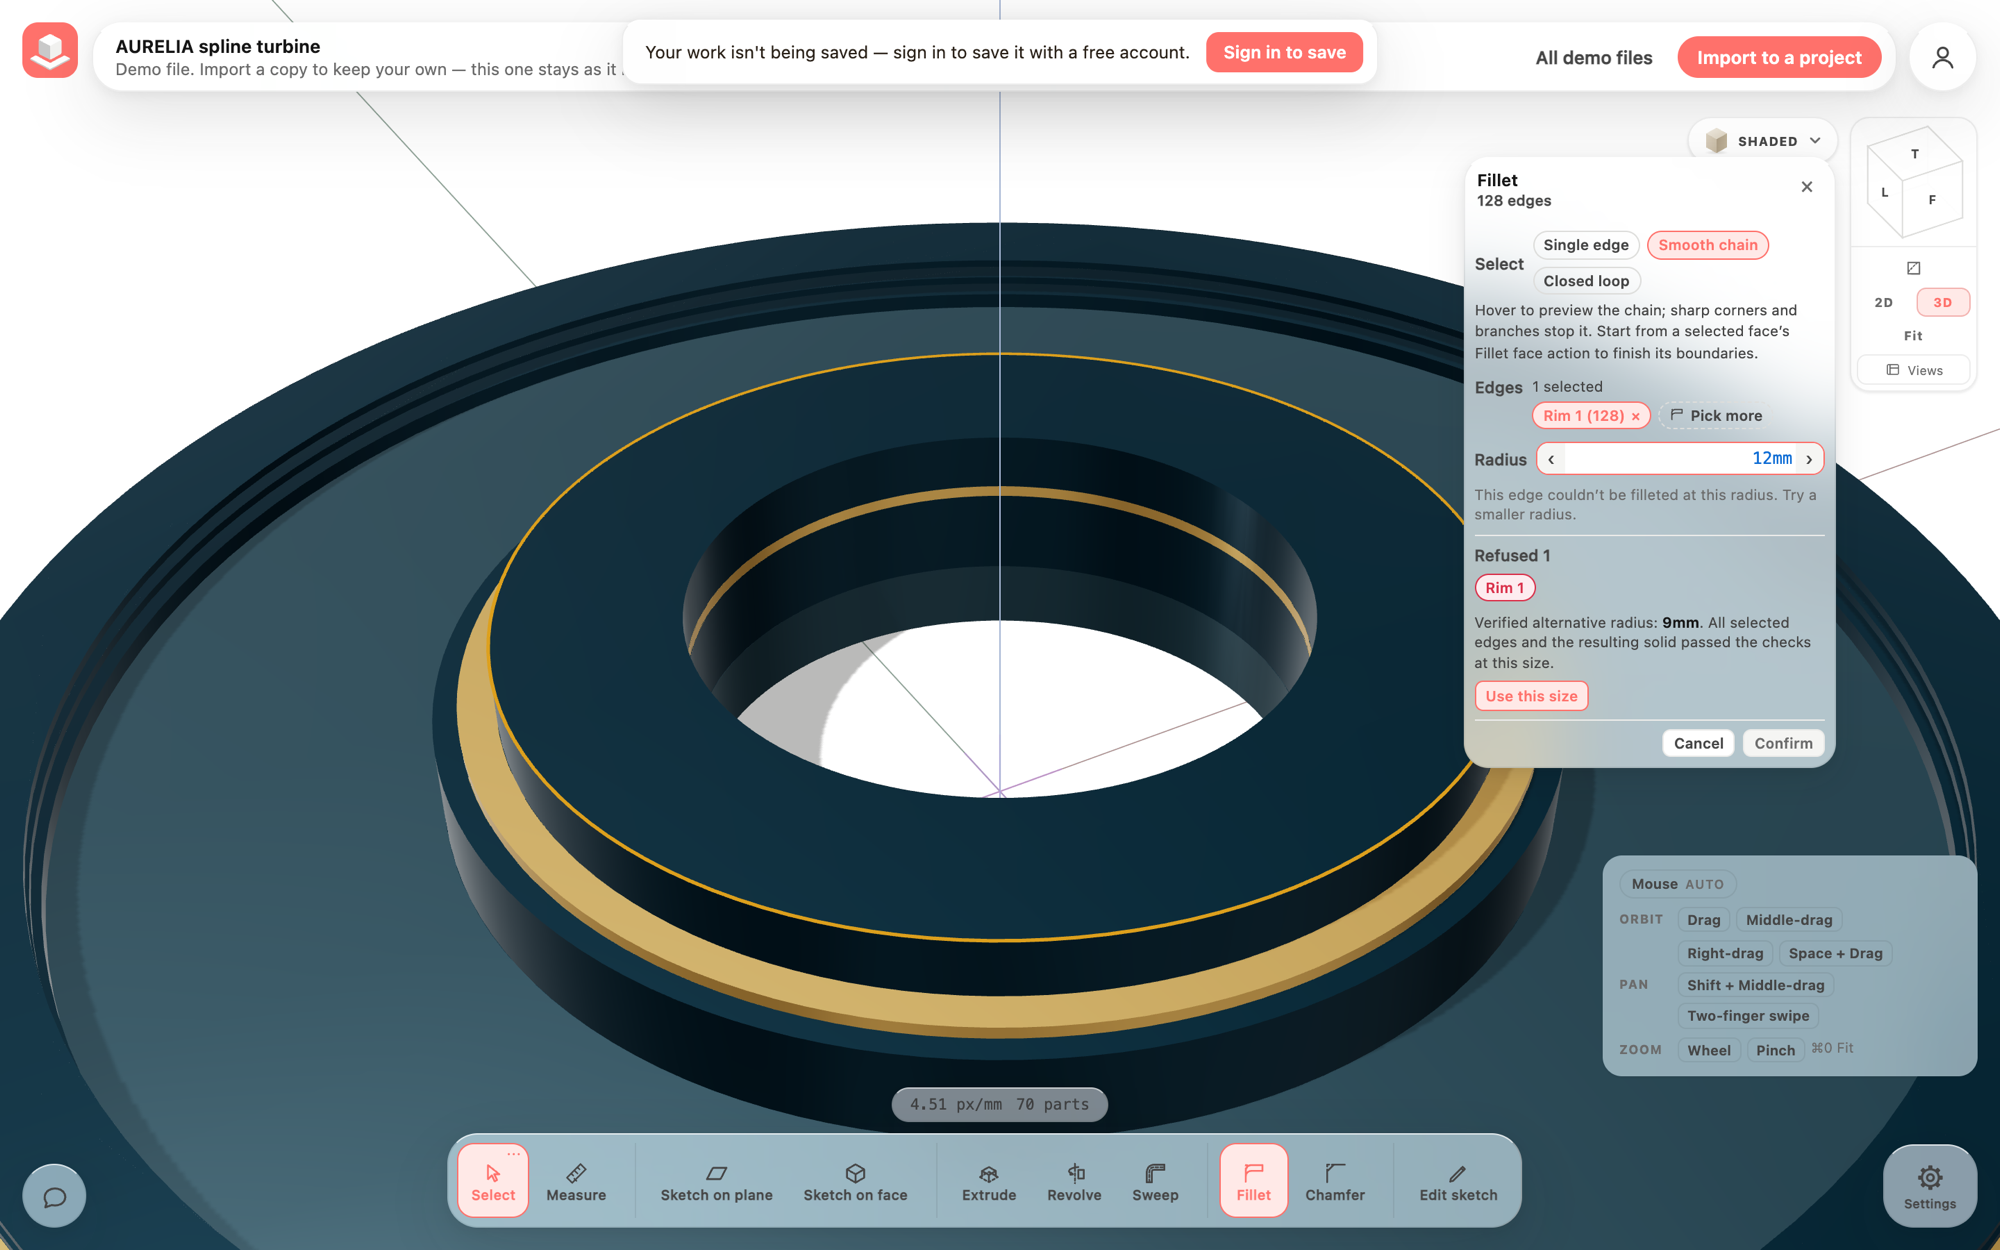
Task: Choose Closed loop selection mode
Action: (x=1586, y=281)
